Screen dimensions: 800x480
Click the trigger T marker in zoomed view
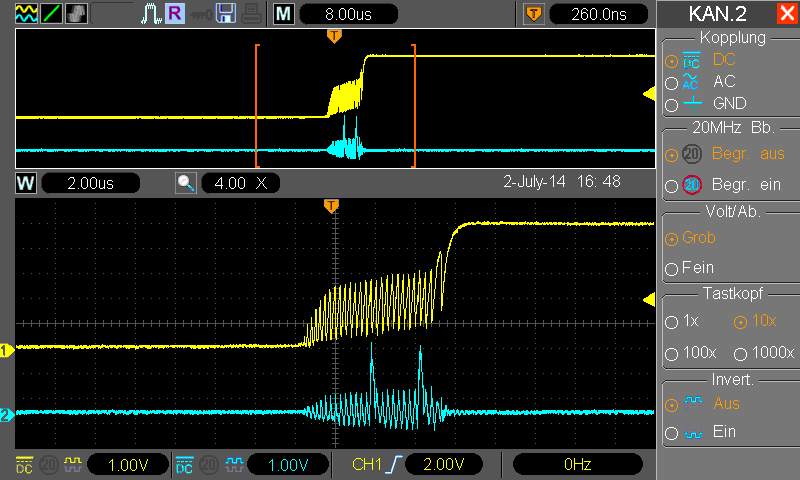point(332,206)
